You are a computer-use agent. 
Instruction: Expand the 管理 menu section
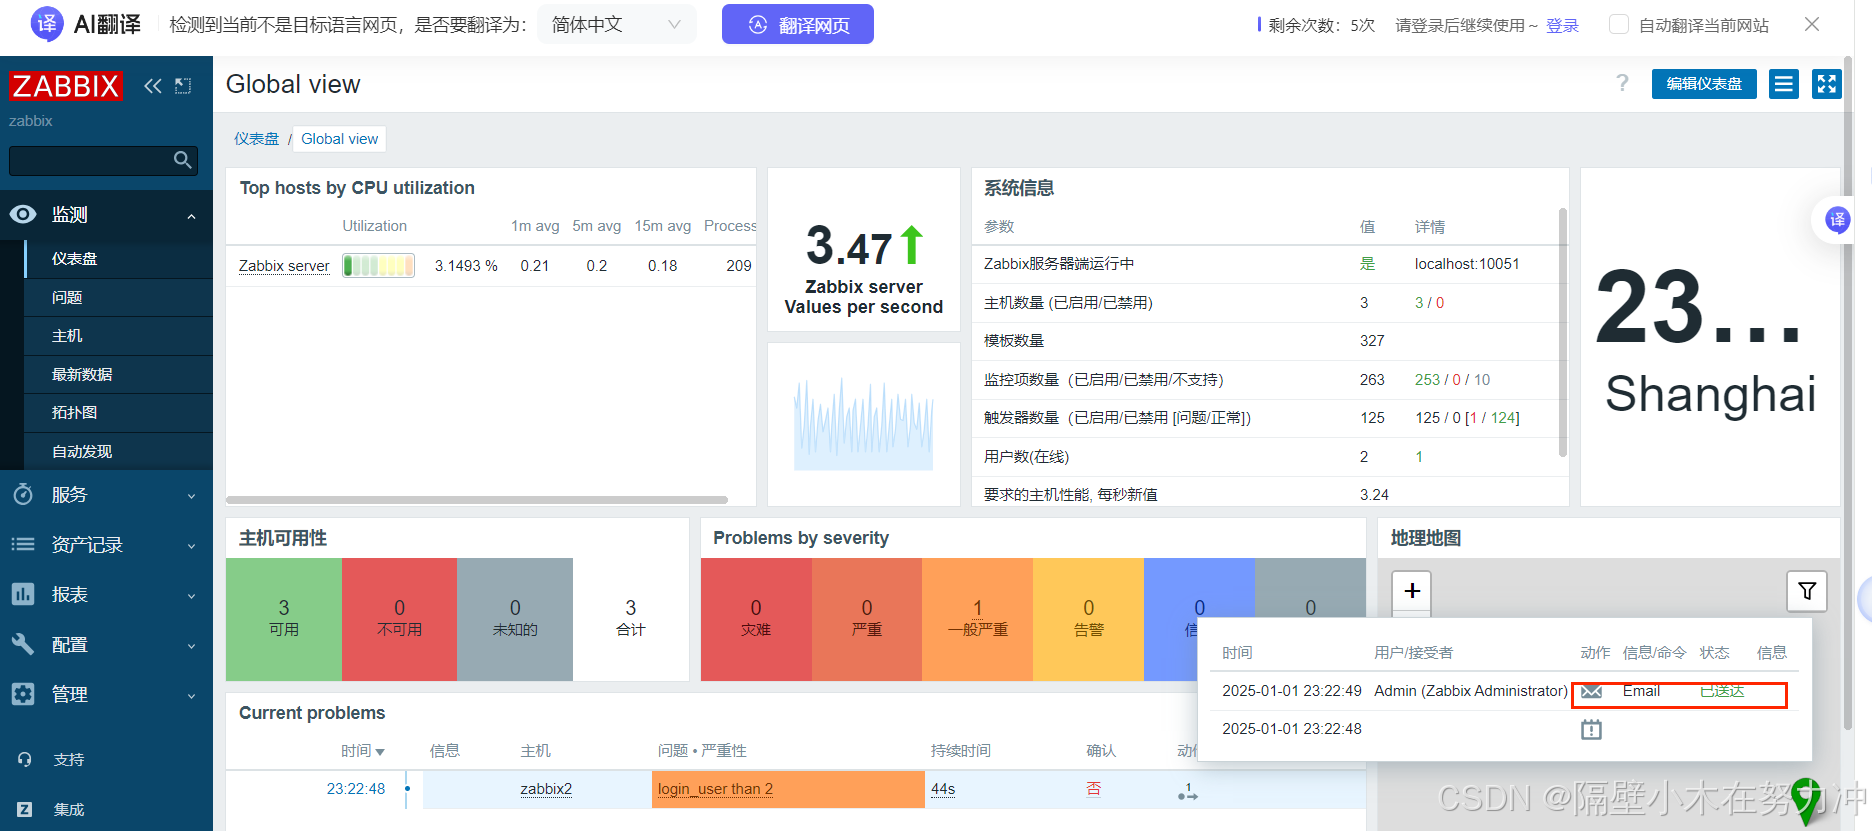click(x=191, y=696)
